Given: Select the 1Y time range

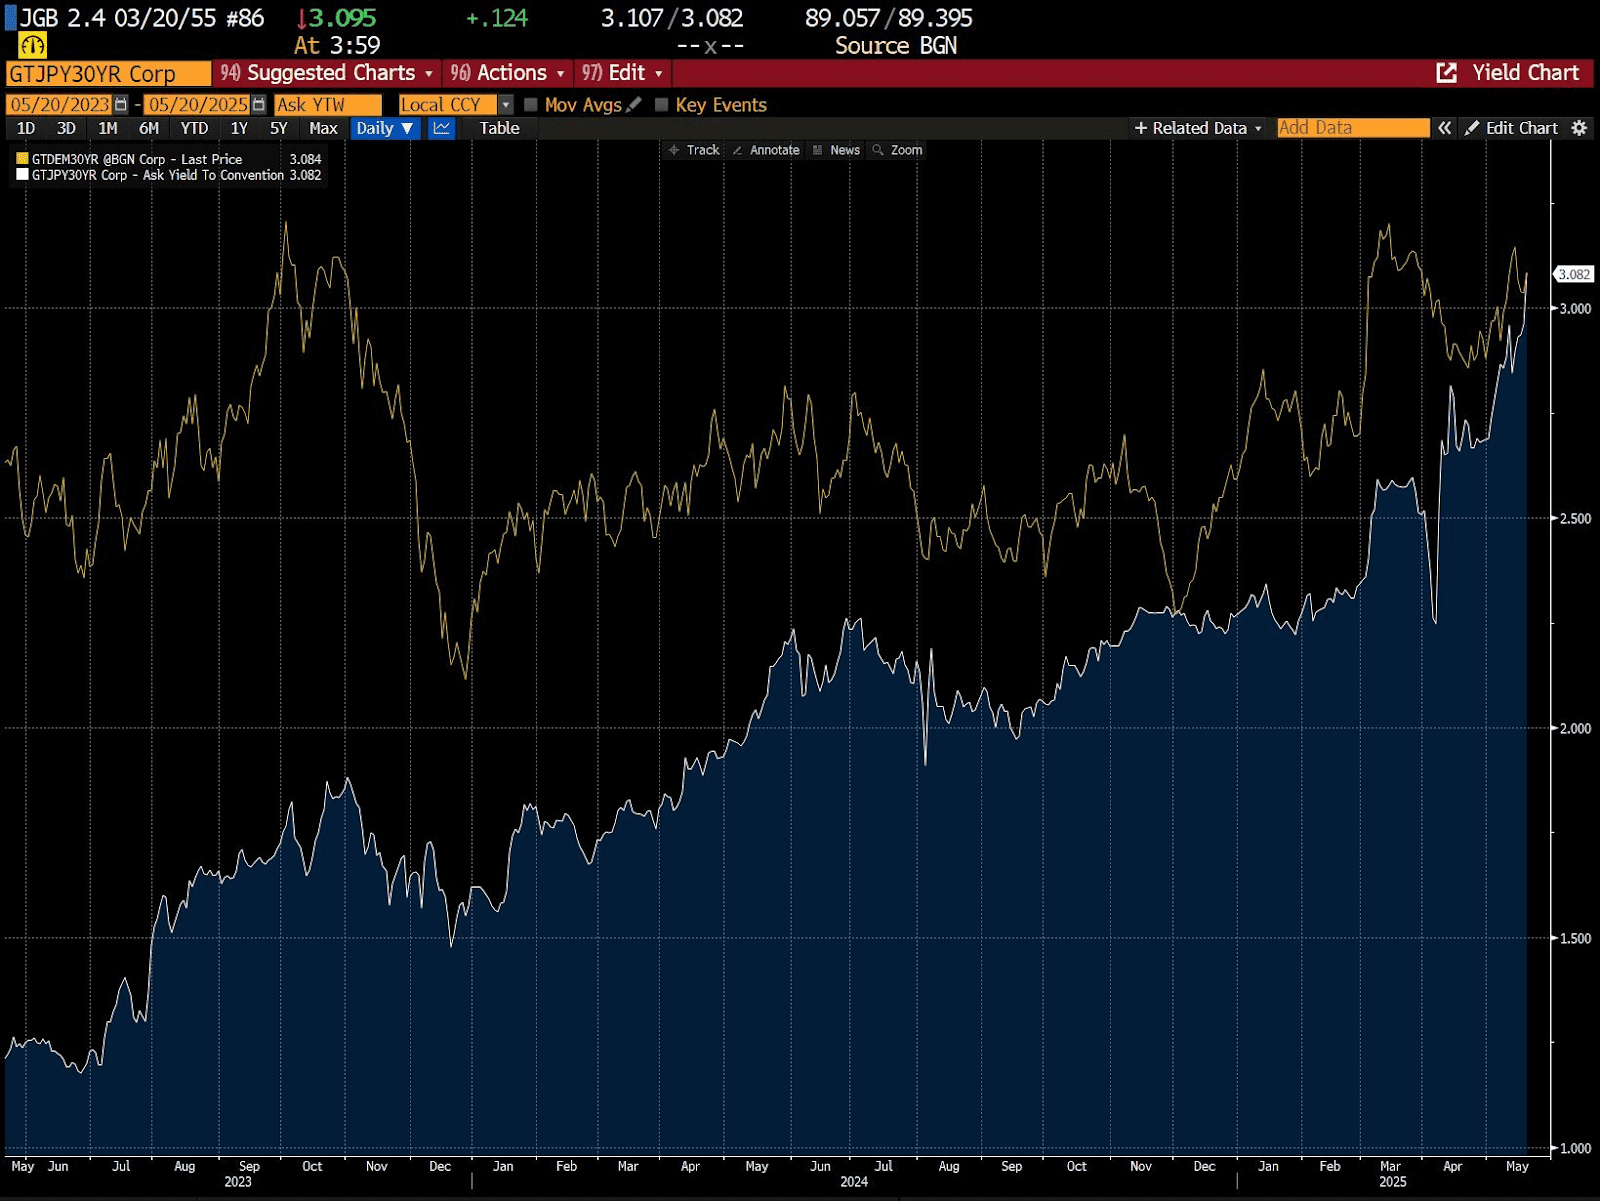Looking at the screenshot, I should [x=239, y=128].
